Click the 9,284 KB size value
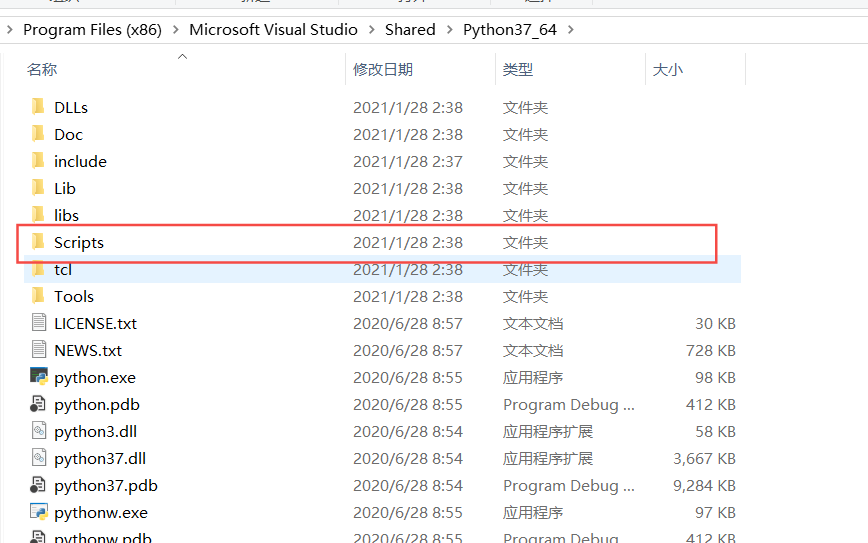 point(704,486)
